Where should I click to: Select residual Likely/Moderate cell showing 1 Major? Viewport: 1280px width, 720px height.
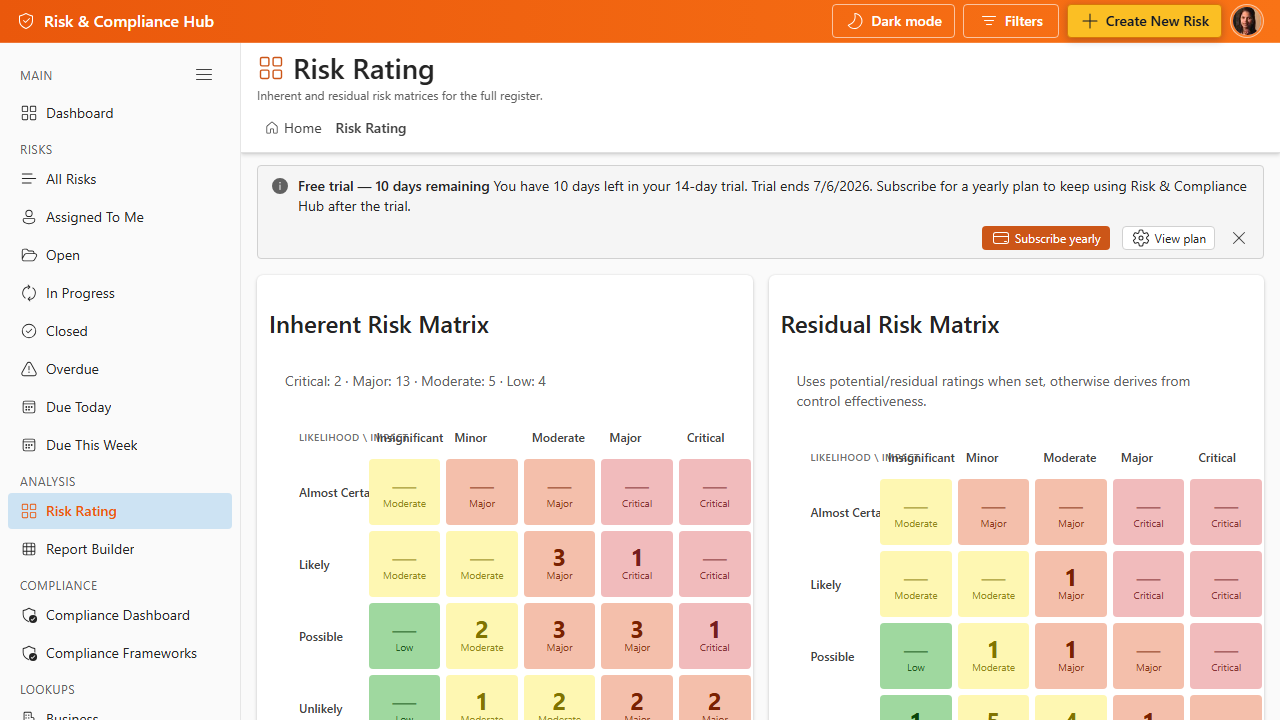[x=1071, y=584]
